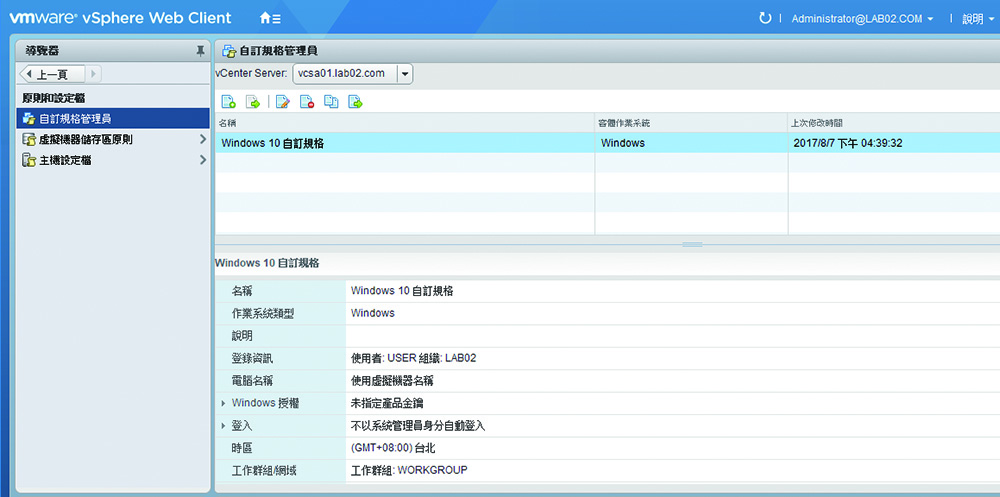Export the selected customization specification
The width and height of the screenshot is (1000, 497).
tap(355, 101)
